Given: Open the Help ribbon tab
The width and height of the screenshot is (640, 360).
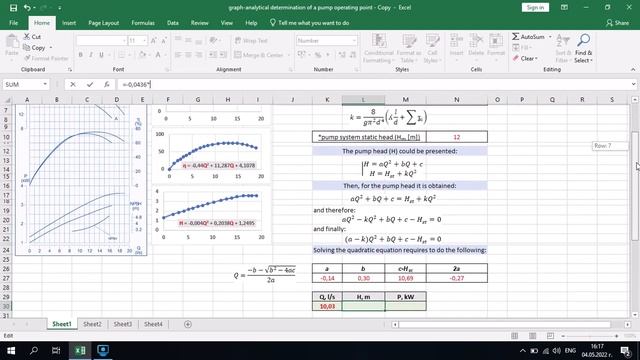Looking at the screenshot, I should [x=251, y=23].
